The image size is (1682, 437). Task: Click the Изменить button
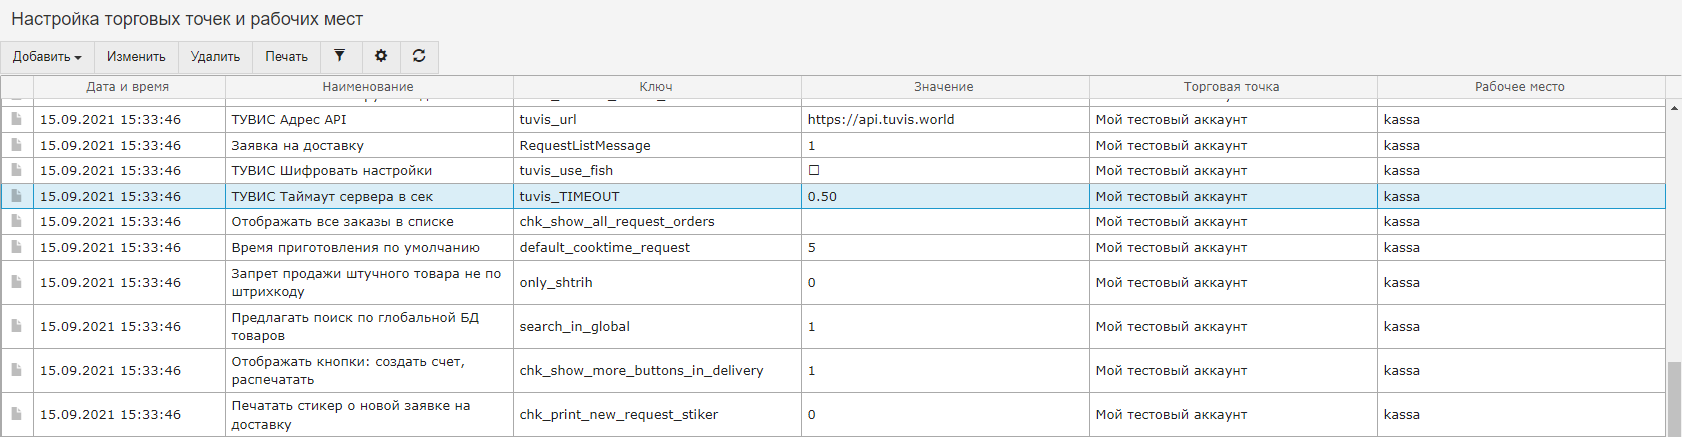point(136,57)
